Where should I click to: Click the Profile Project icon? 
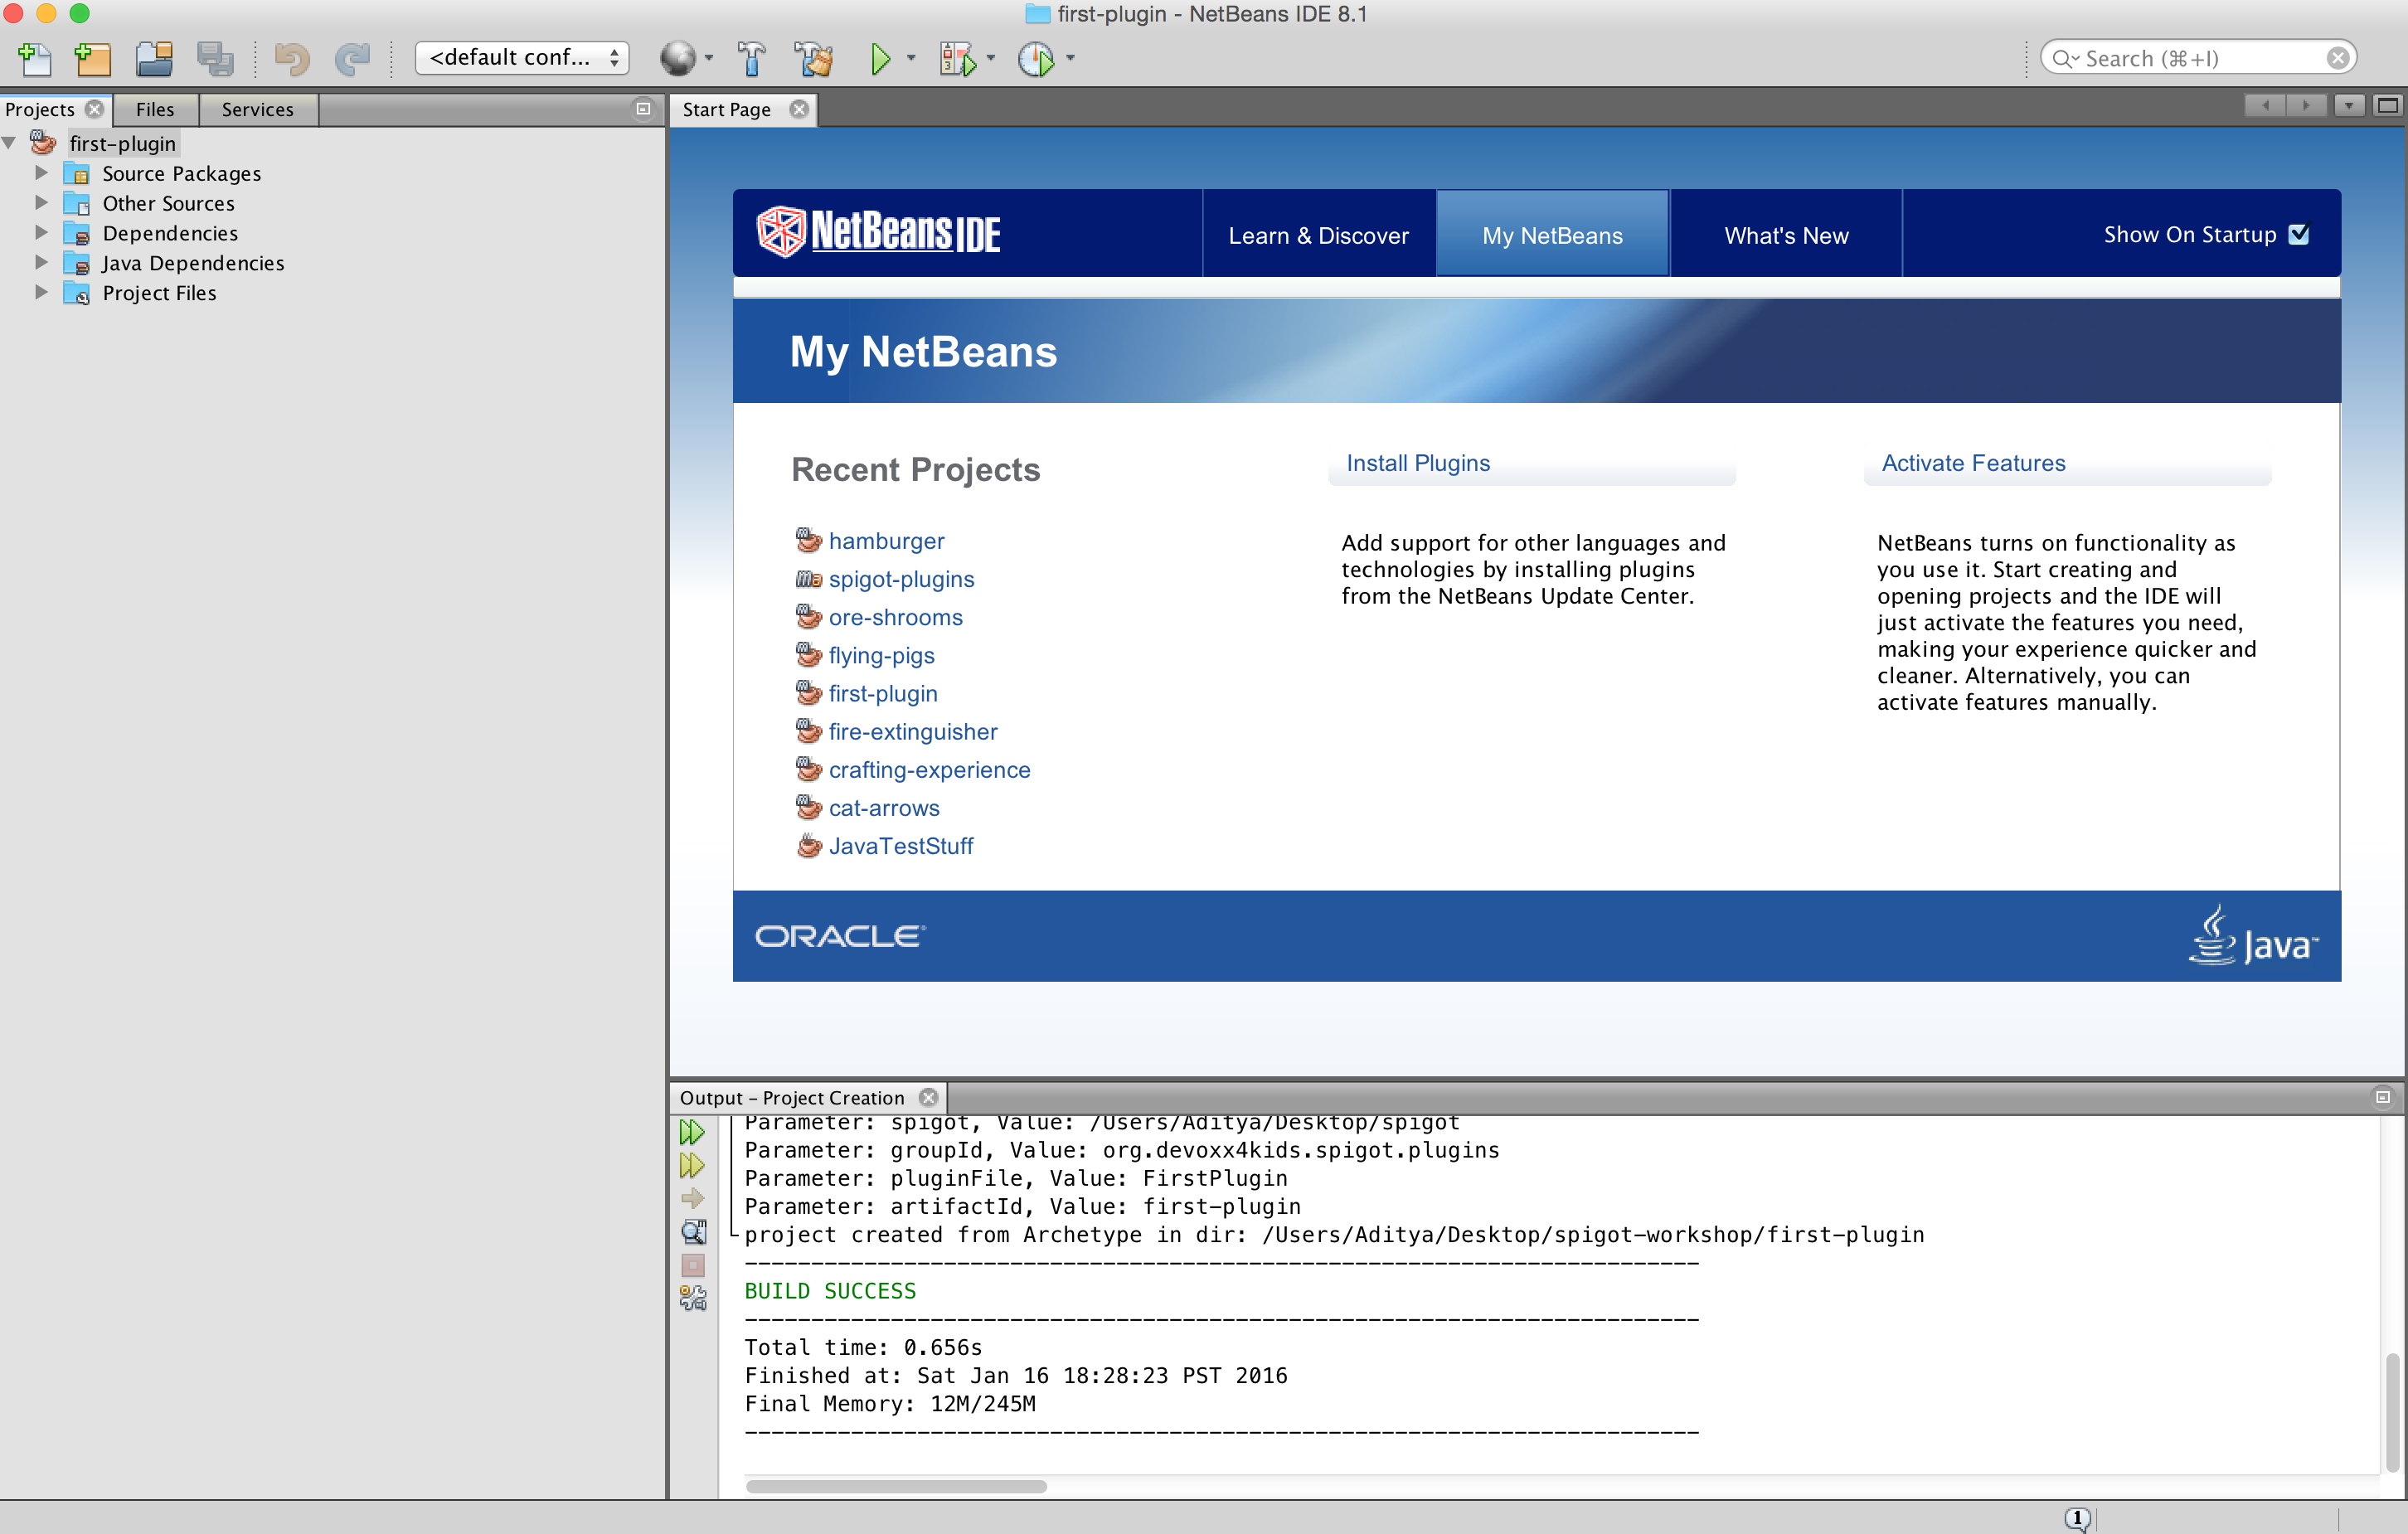(1036, 59)
